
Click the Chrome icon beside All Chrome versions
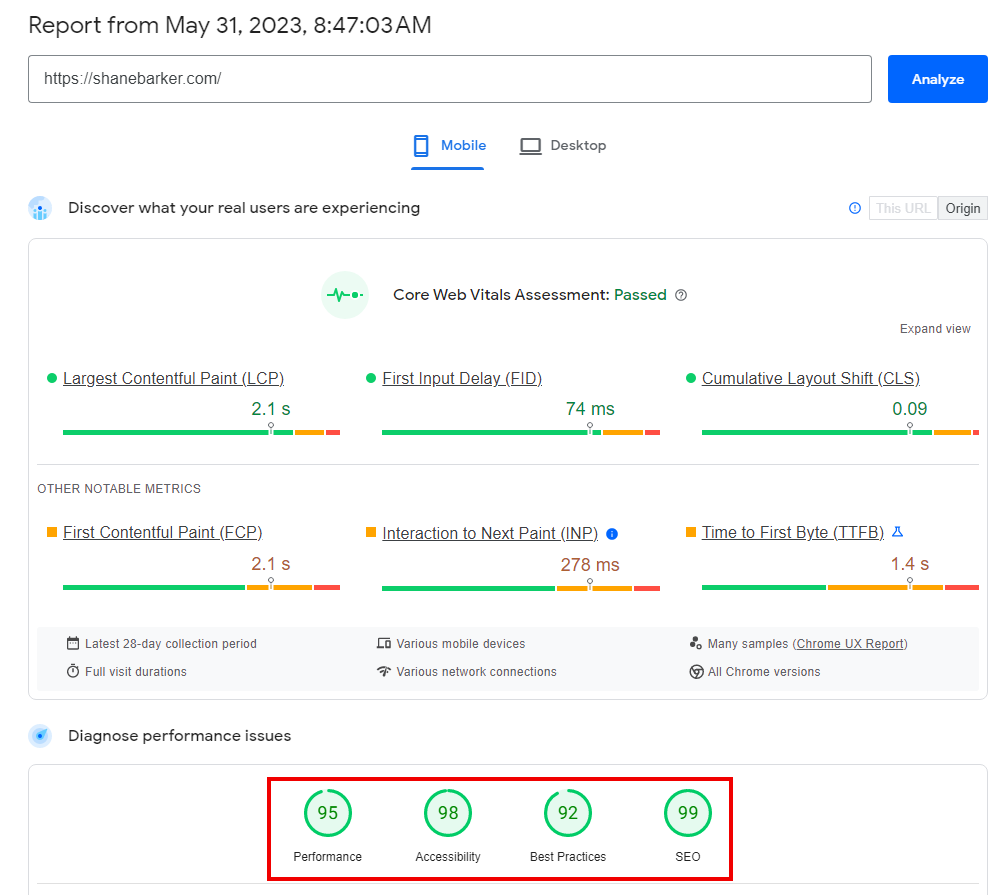click(696, 672)
